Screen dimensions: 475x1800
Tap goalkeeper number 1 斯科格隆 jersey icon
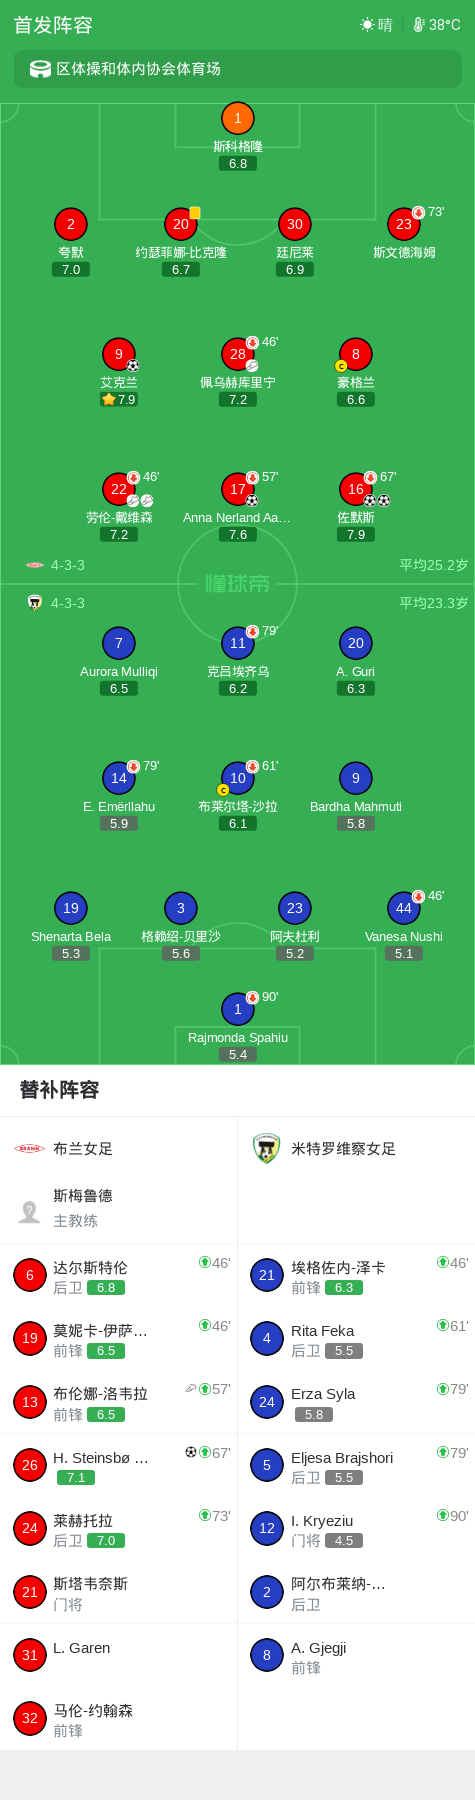237,118
